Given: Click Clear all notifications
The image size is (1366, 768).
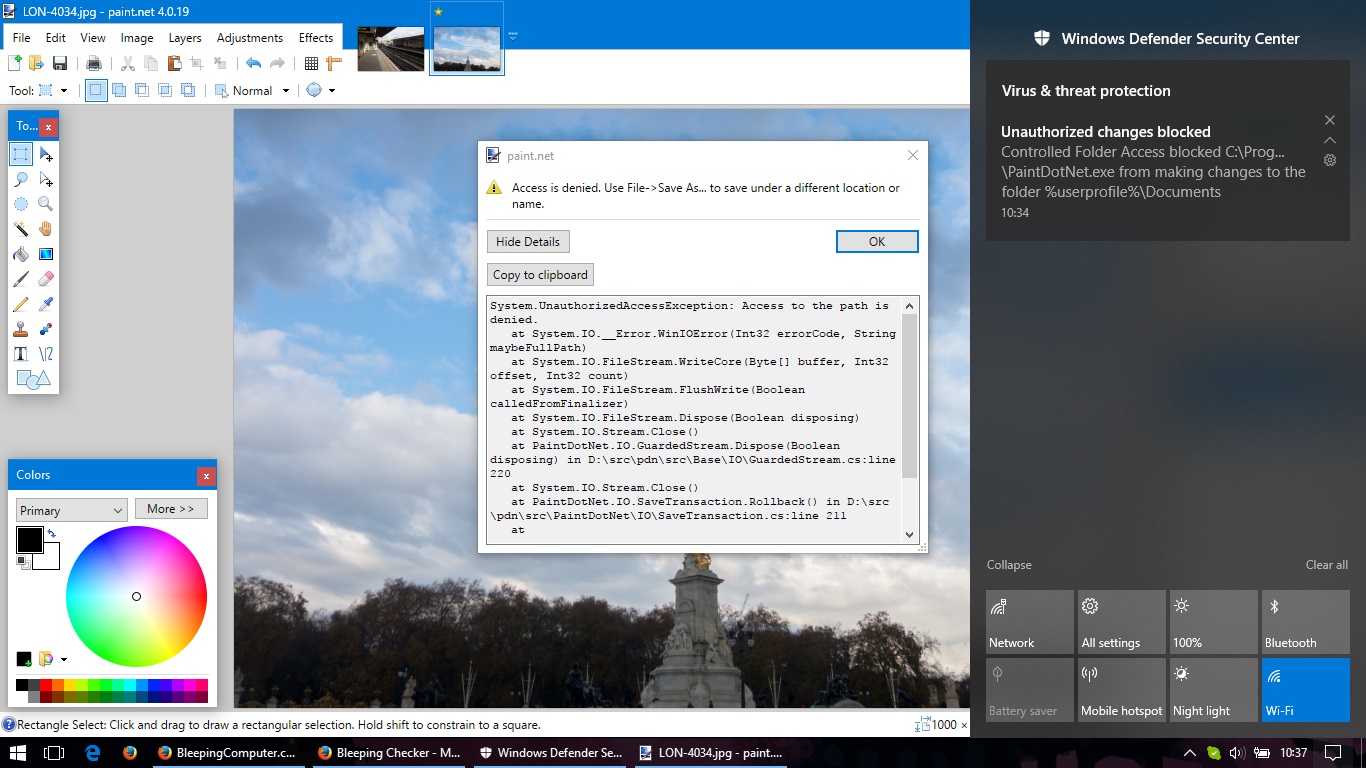Looking at the screenshot, I should [x=1327, y=565].
